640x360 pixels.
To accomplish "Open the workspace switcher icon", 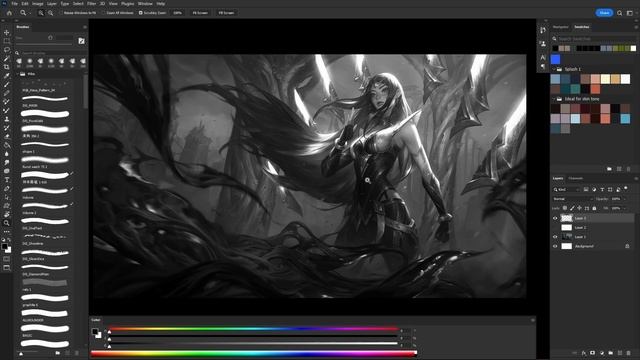I will (630, 13).
